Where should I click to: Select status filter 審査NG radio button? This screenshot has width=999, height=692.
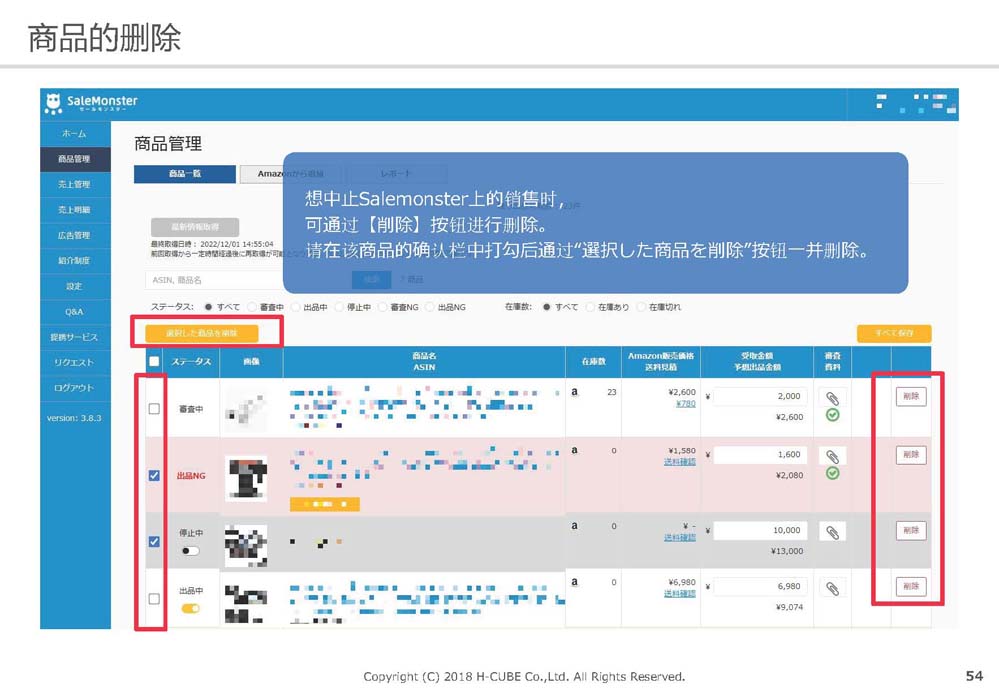[382, 307]
